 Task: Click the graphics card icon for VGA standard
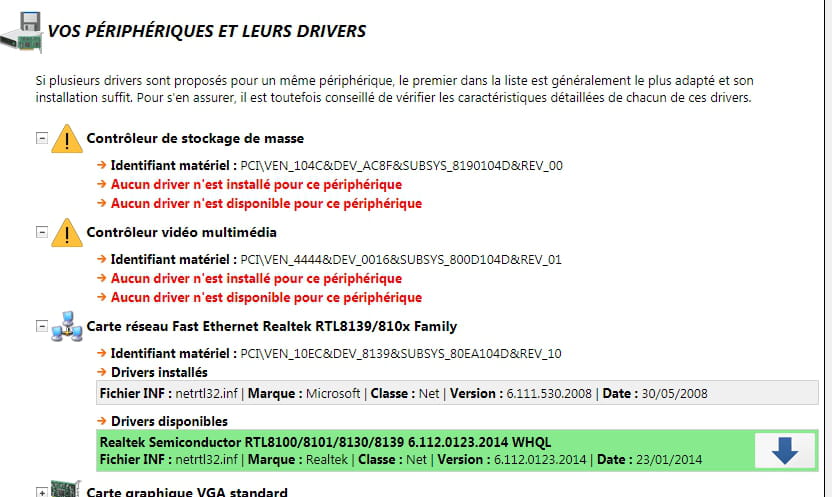coord(66,489)
